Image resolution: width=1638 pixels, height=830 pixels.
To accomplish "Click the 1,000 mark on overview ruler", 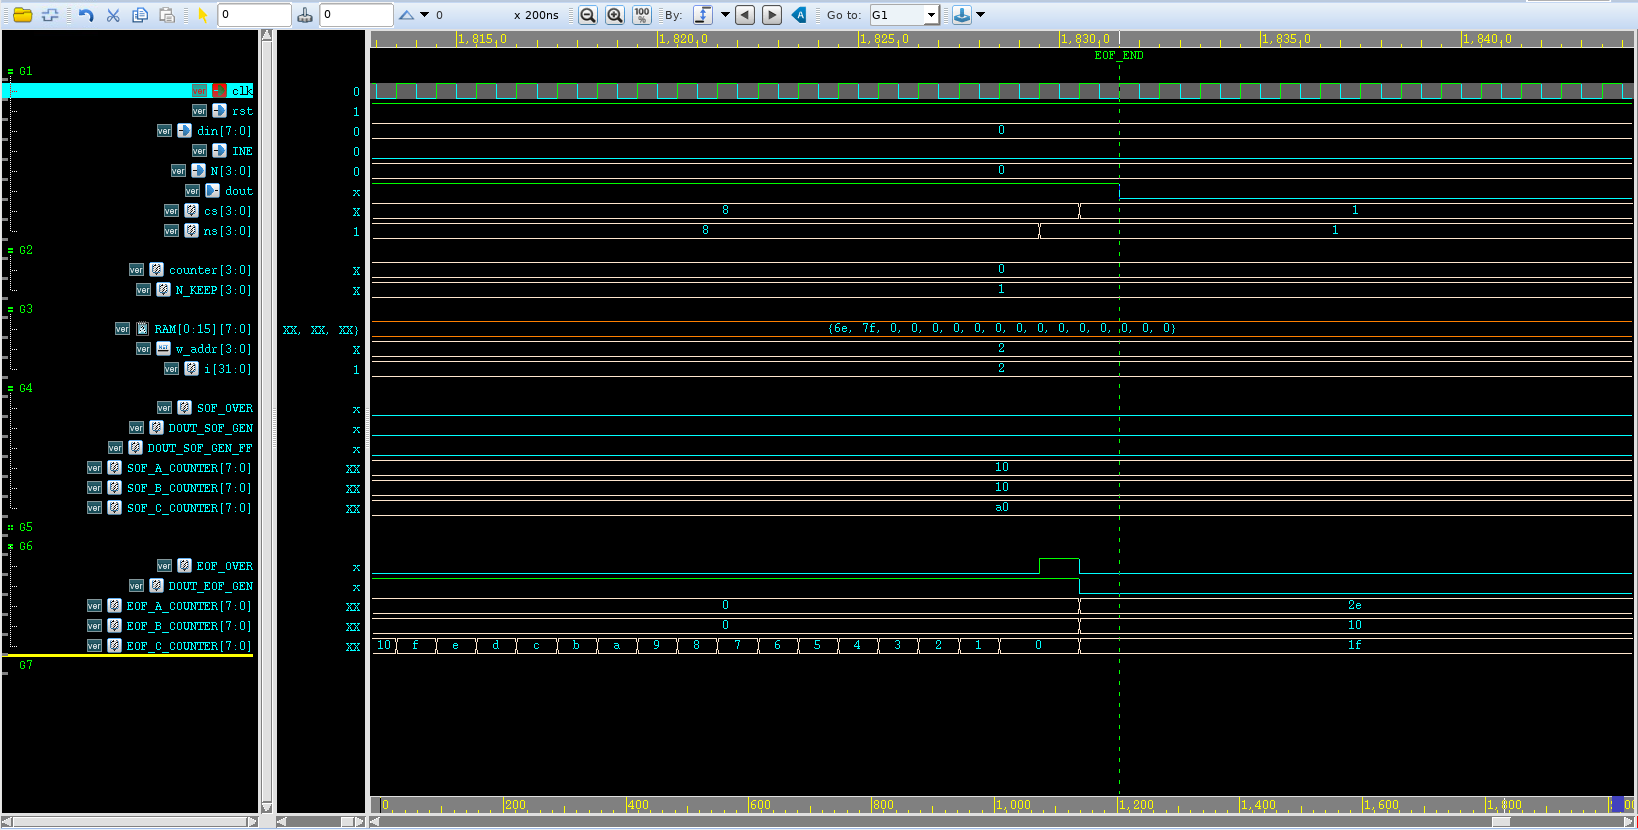I will point(1013,805).
